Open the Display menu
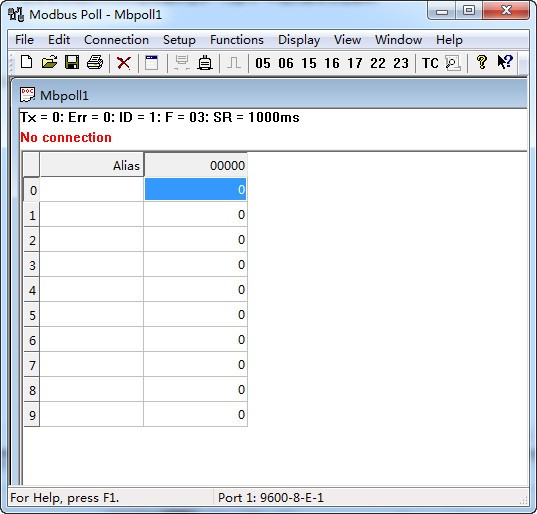The width and height of the screenshot is (537, 514). pyautogui.click(x=299, y=40)
